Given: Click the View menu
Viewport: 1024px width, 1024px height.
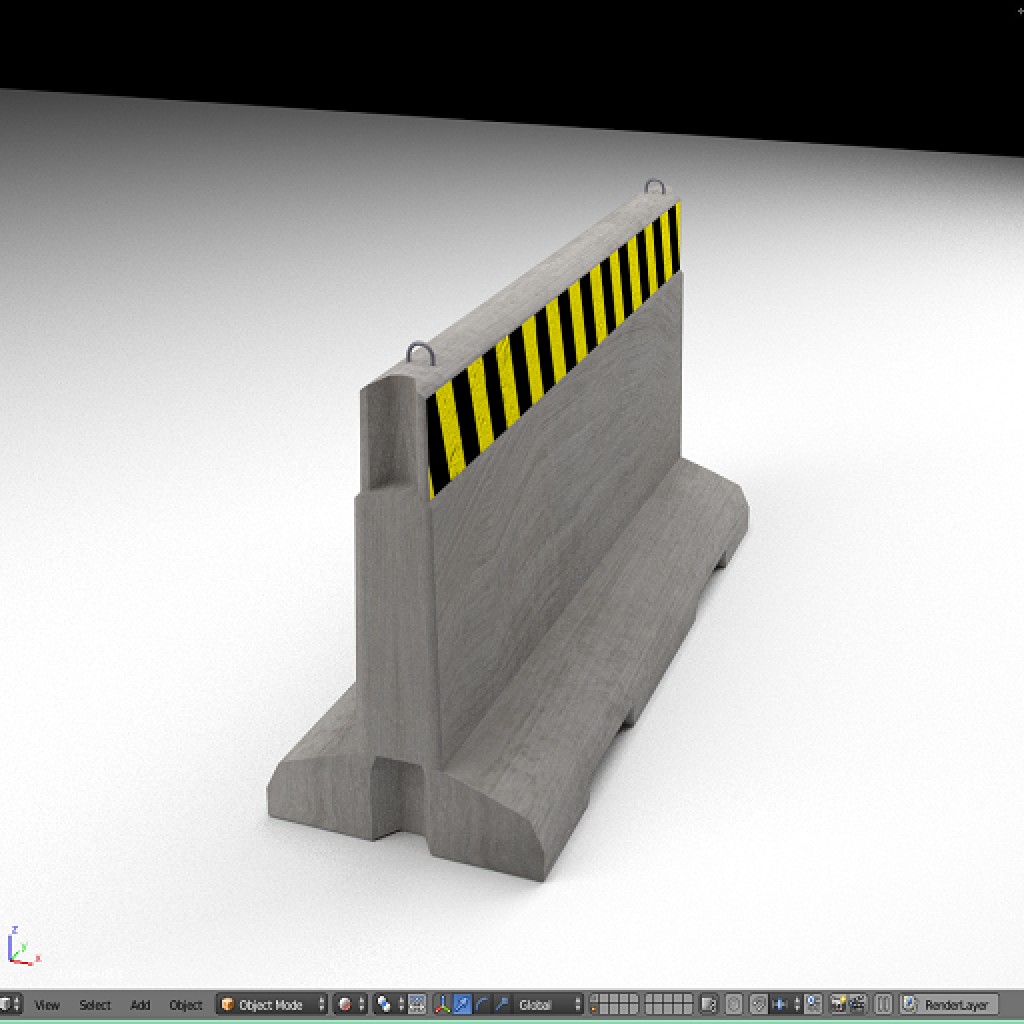Looking at the screenshot, I should point(47,1005).
